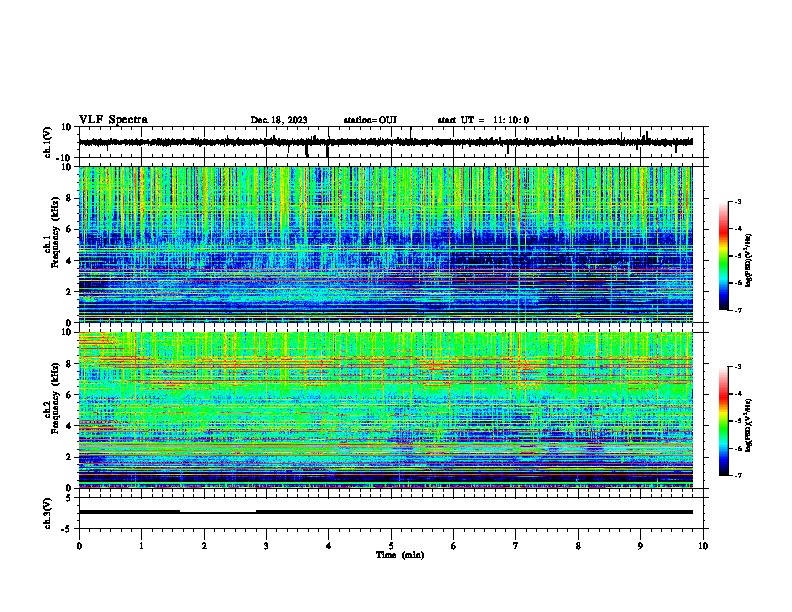792x612 pixels.
Task: Click the ch.2 colorbar label "-3"
Action: coord(737,367)
